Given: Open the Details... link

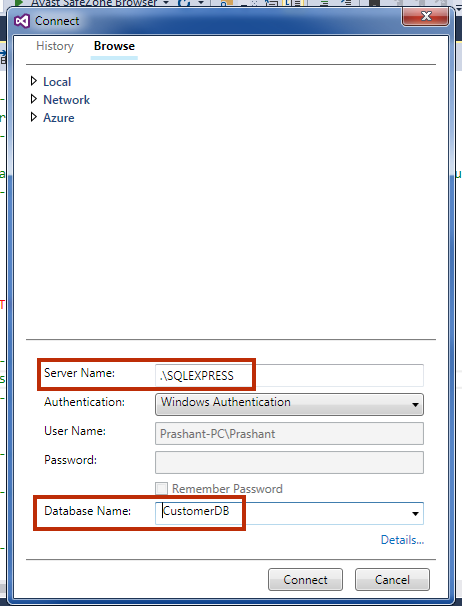Looking at the screenshot, I should point(402,540).
